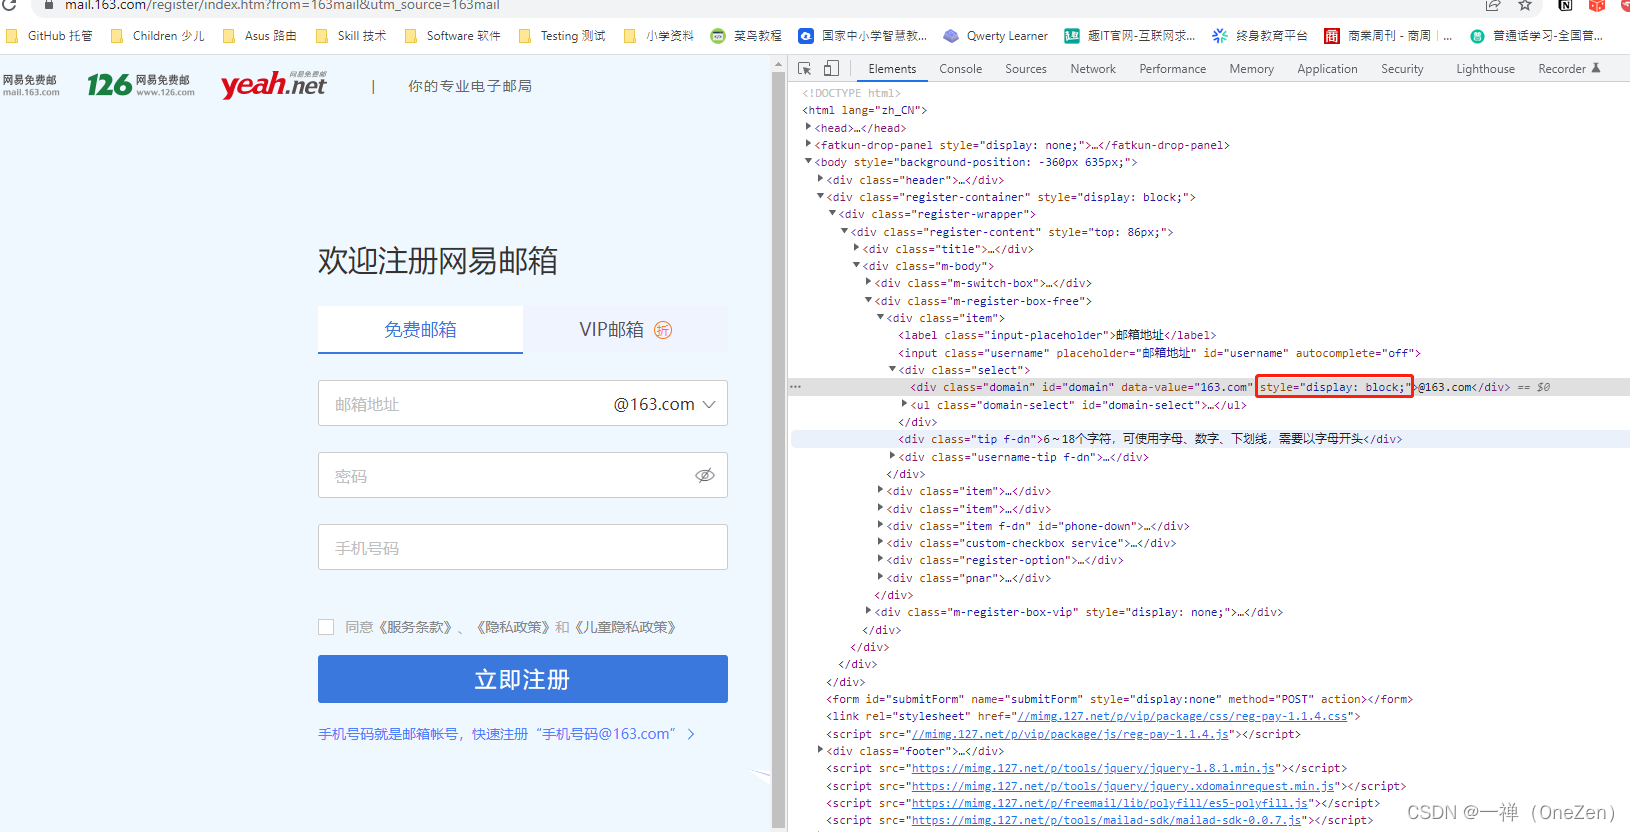Open the Performance tab
Viewport: 1630px width, 832px height.
tap(1173, 69)
